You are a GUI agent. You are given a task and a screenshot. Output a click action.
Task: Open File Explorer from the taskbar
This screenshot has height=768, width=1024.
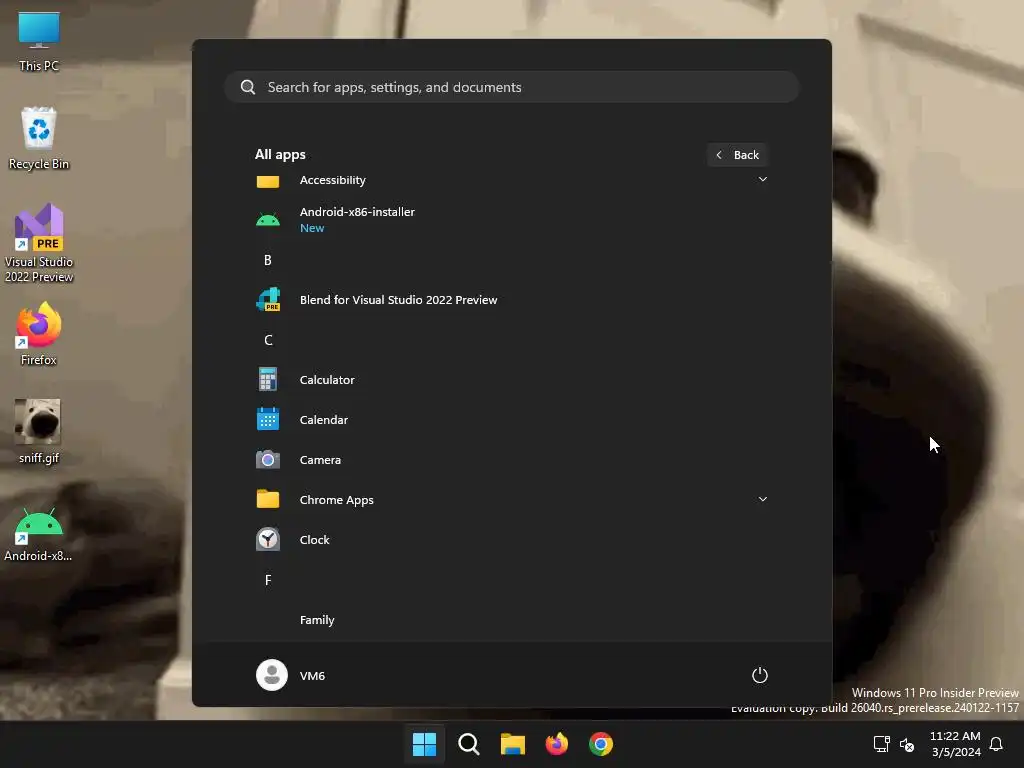[513, 744]
